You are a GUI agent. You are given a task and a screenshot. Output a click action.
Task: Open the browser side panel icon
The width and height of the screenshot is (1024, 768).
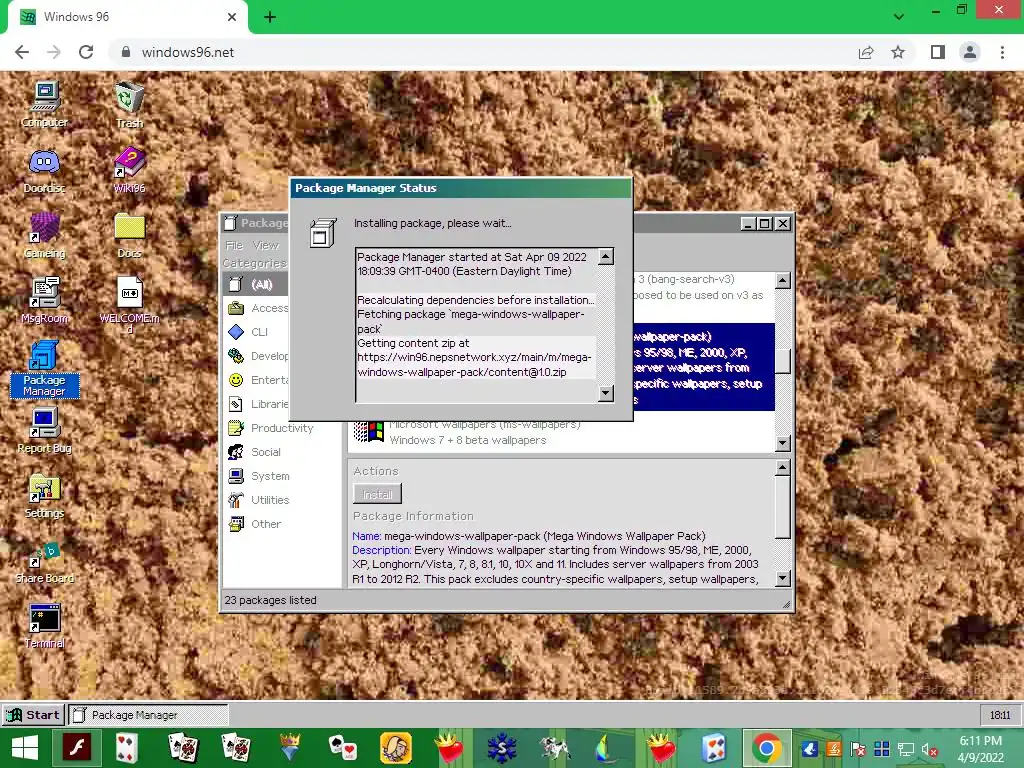click(938, 52)
